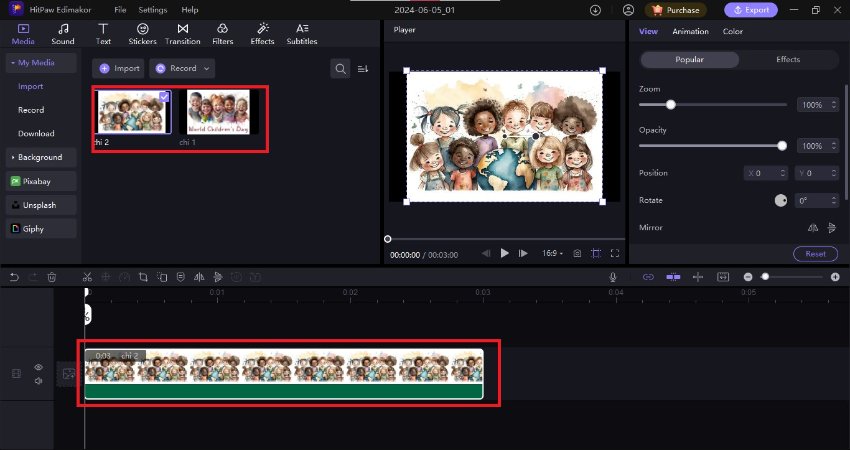The width and height of the screenshot is (850, 450).
Task: Open the Text tools tab
Action: pyautogui.click(x=103, y=34)
